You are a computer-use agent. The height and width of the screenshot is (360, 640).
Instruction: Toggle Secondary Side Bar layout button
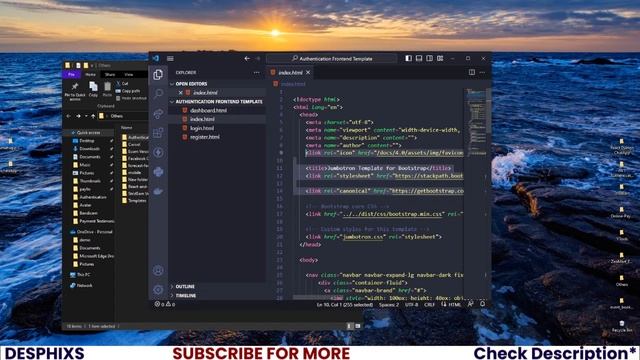click(429, 59)
